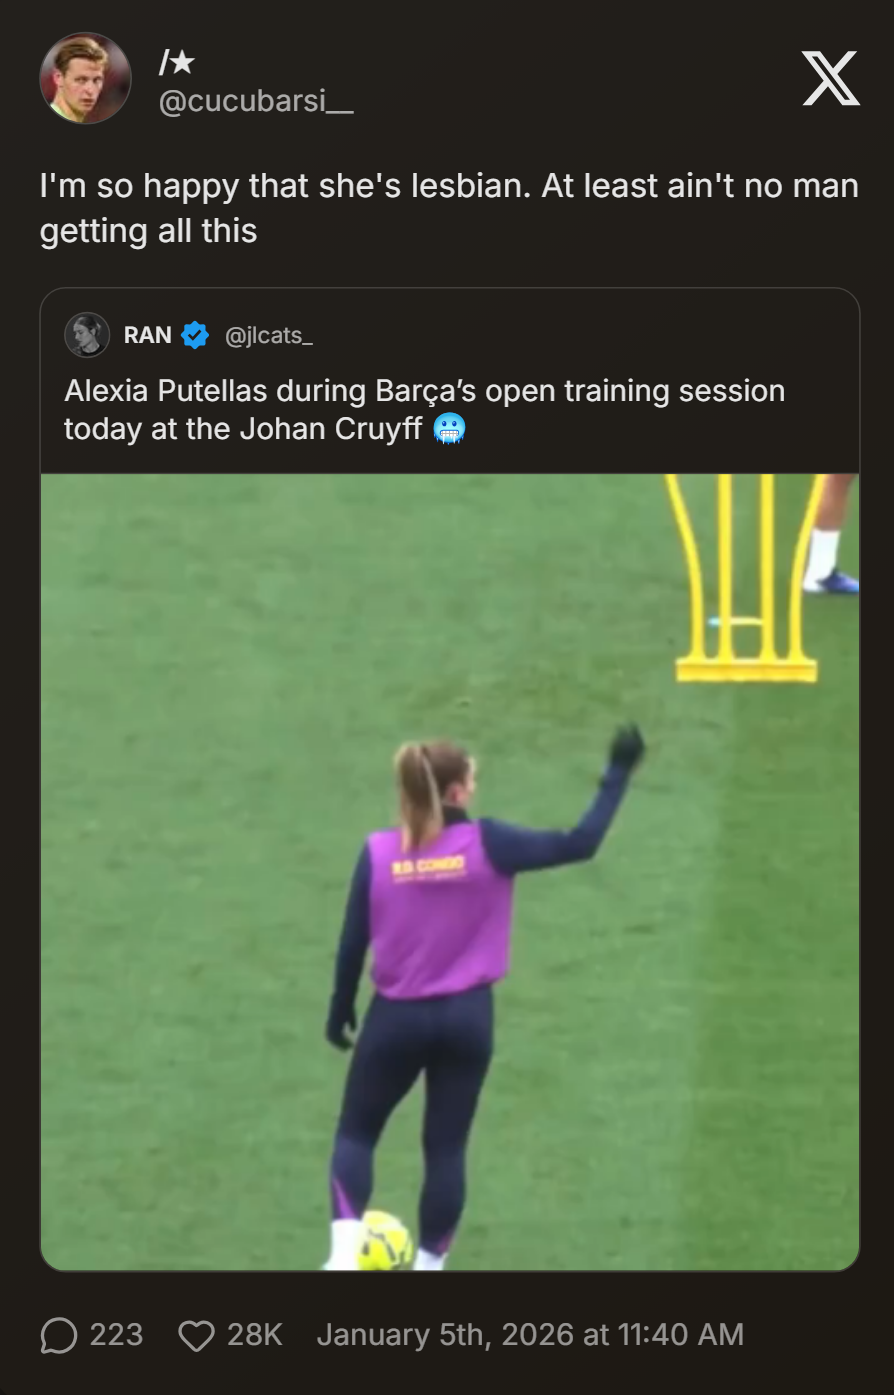The width and height of the screenshot is (894, 1395).
Task: Click the blue verified badge beside RAN
Action: click(x=195, y=335)
